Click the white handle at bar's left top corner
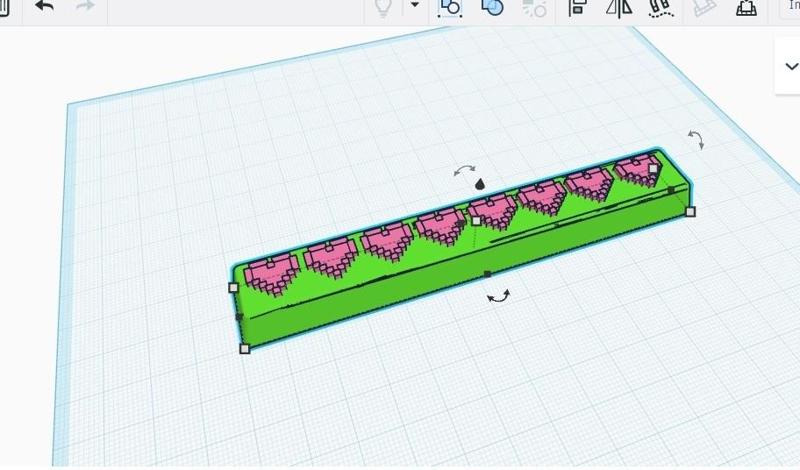The width and height of the screenshot is (800, 470). (x=234, y=287)
